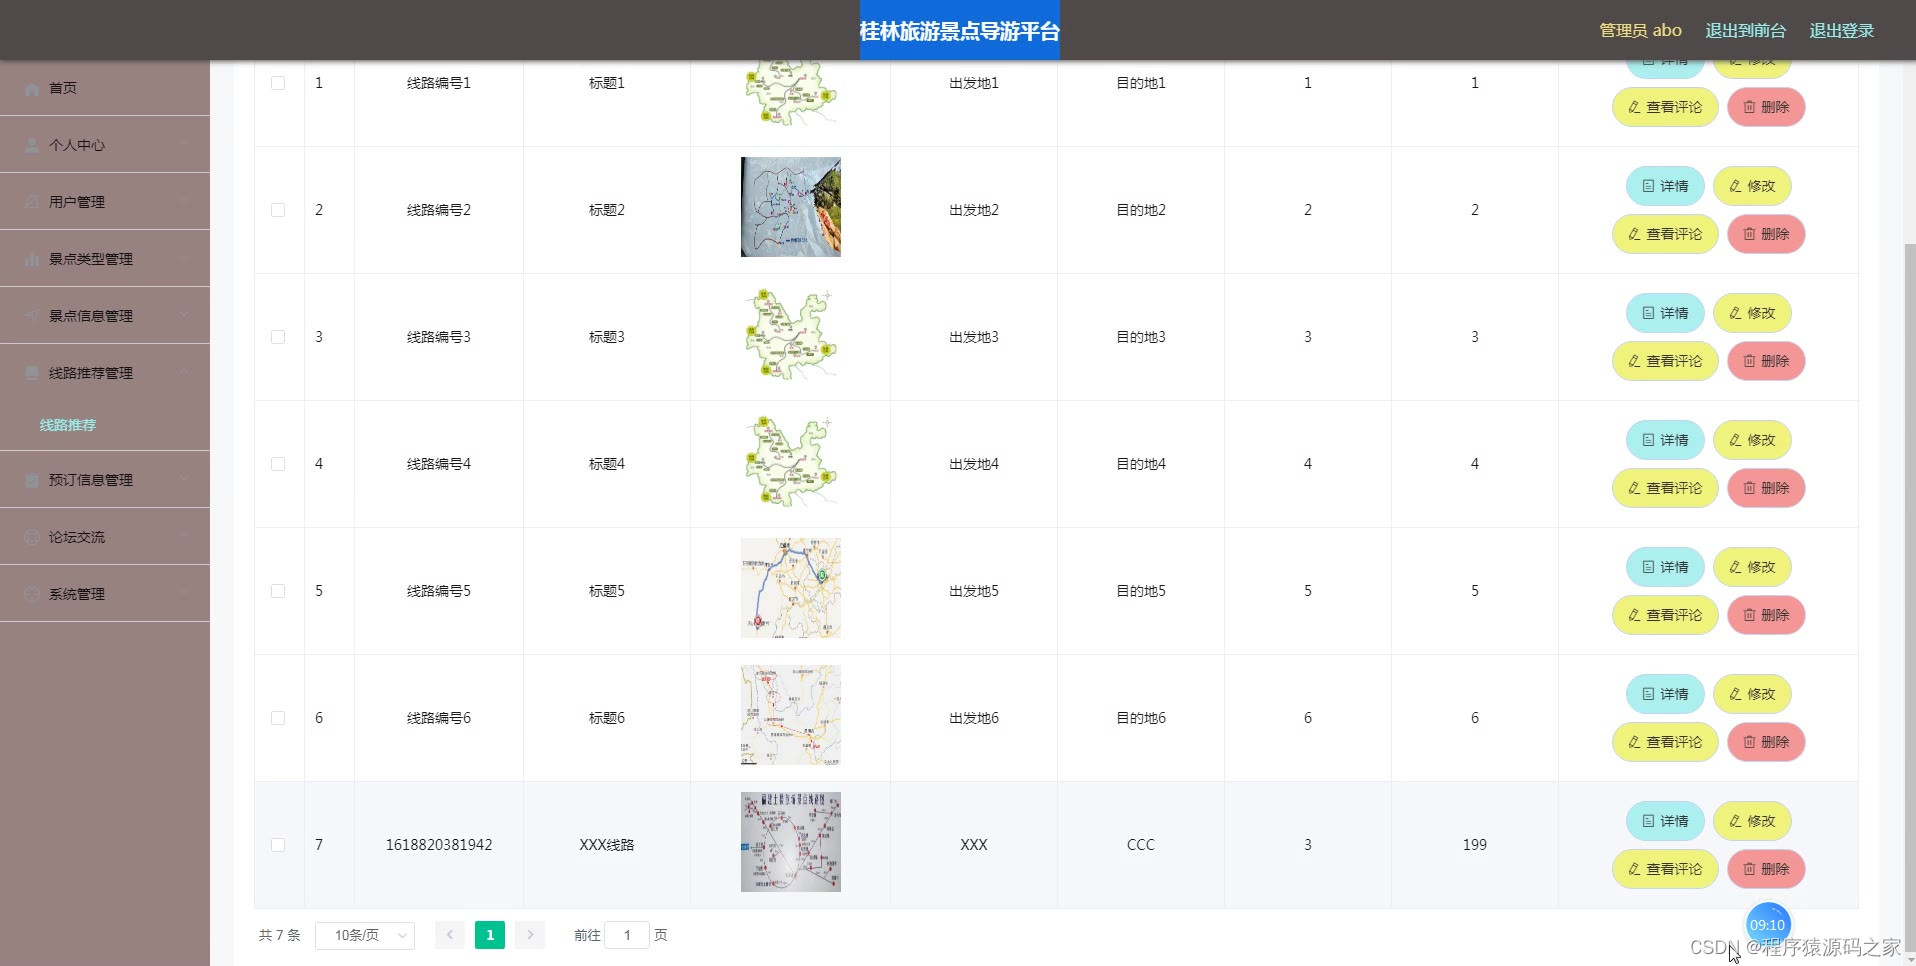Click the 09:10 blue timer bubble
1916x966 pixels.
[x=1767, y=925]
